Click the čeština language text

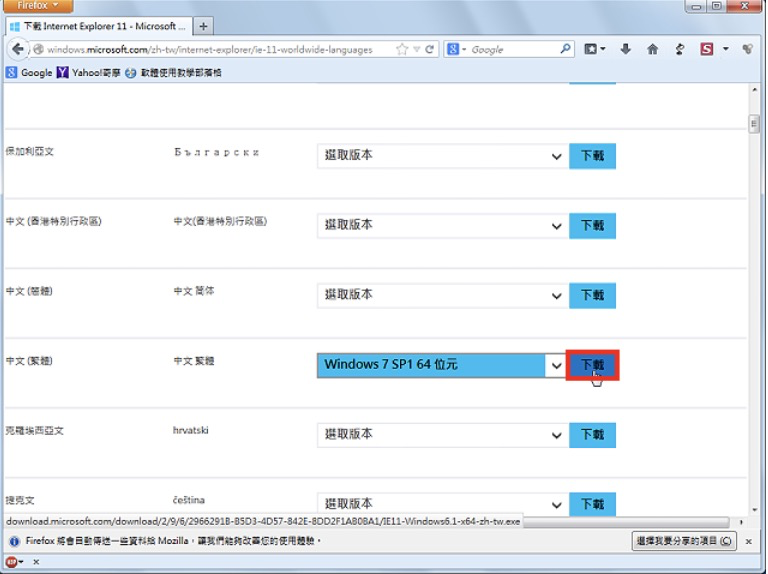tap(189, 500)
